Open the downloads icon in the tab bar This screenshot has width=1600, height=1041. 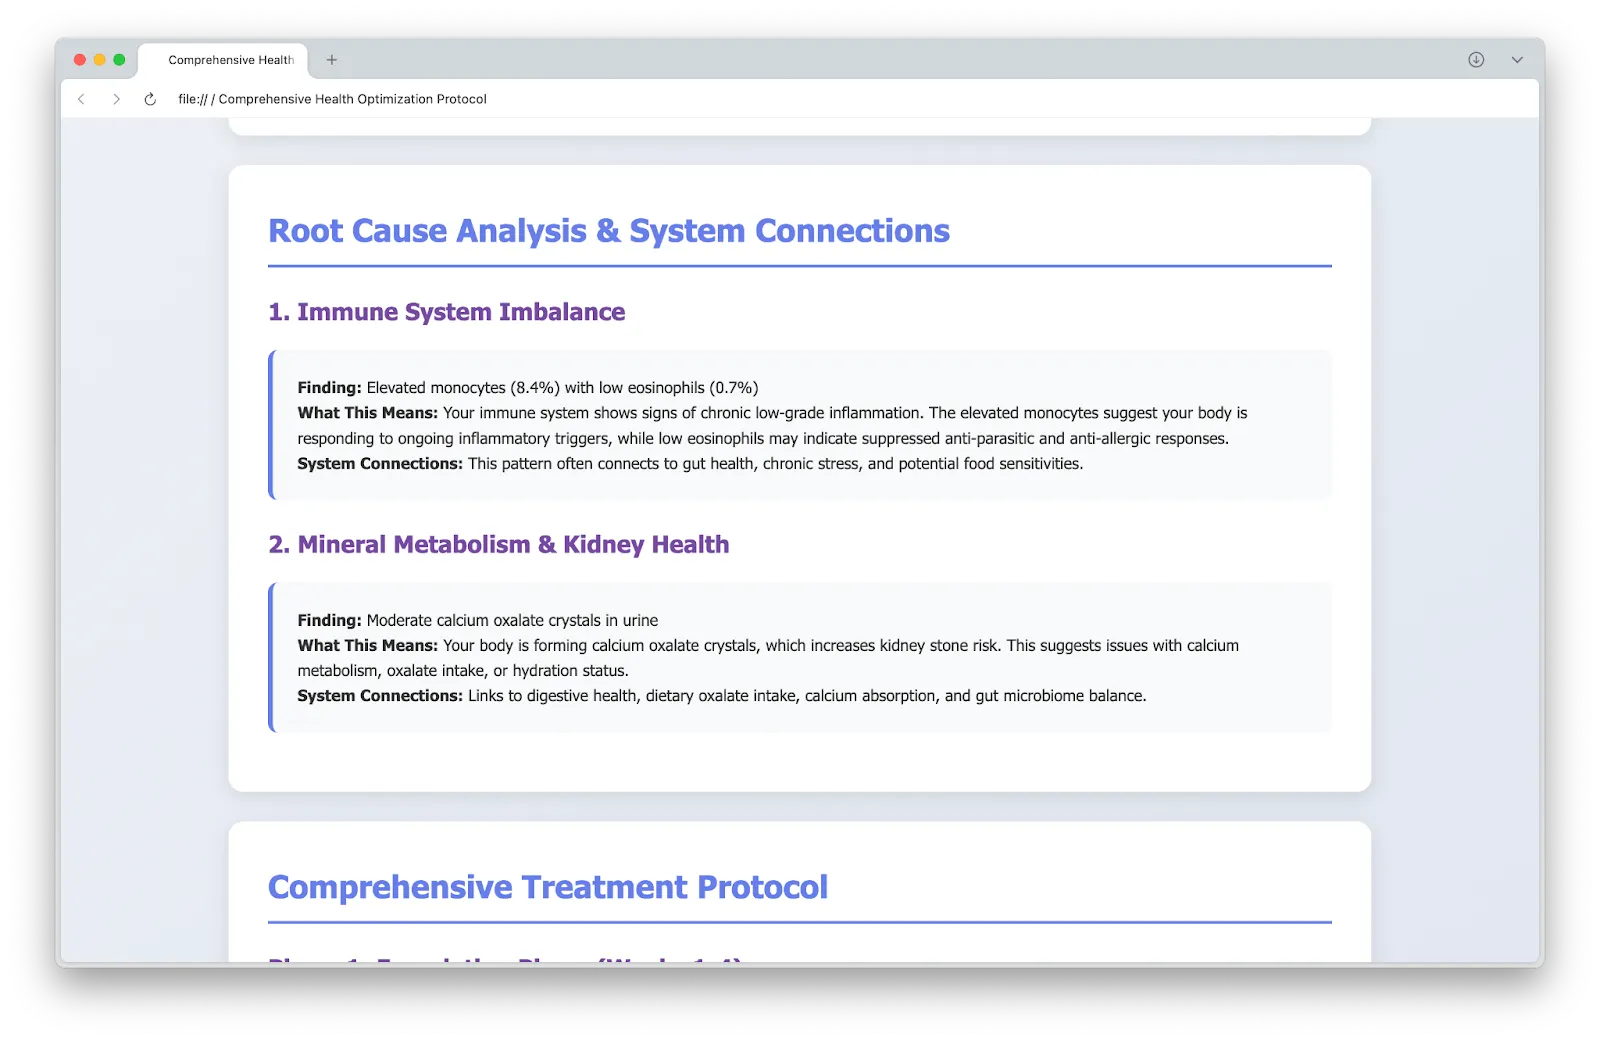[x=1476, y=60]
